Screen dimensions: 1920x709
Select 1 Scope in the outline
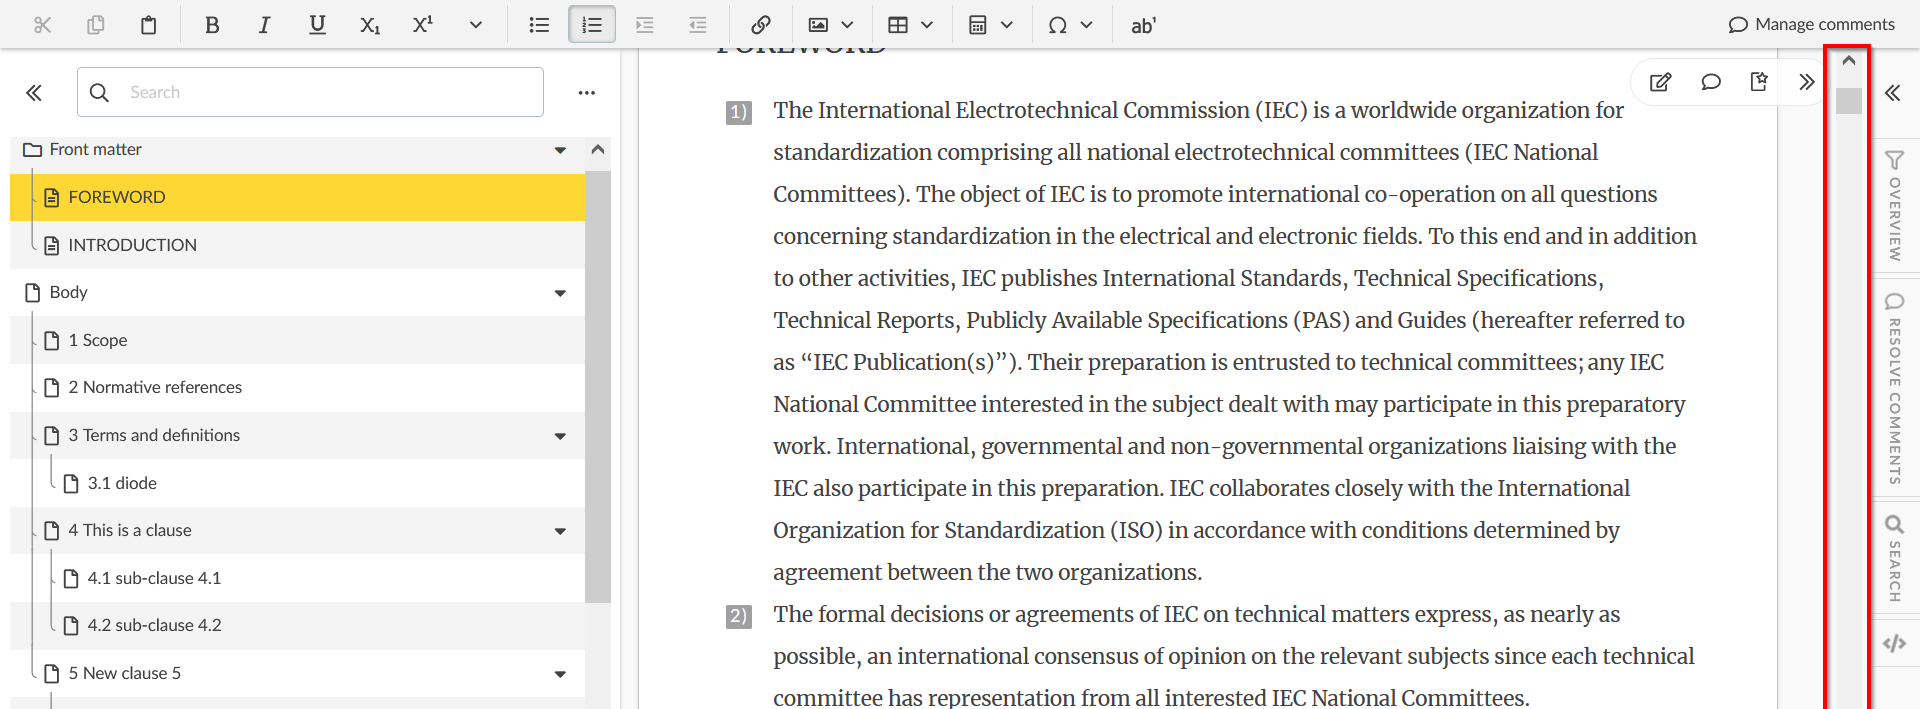pos(297,340)
